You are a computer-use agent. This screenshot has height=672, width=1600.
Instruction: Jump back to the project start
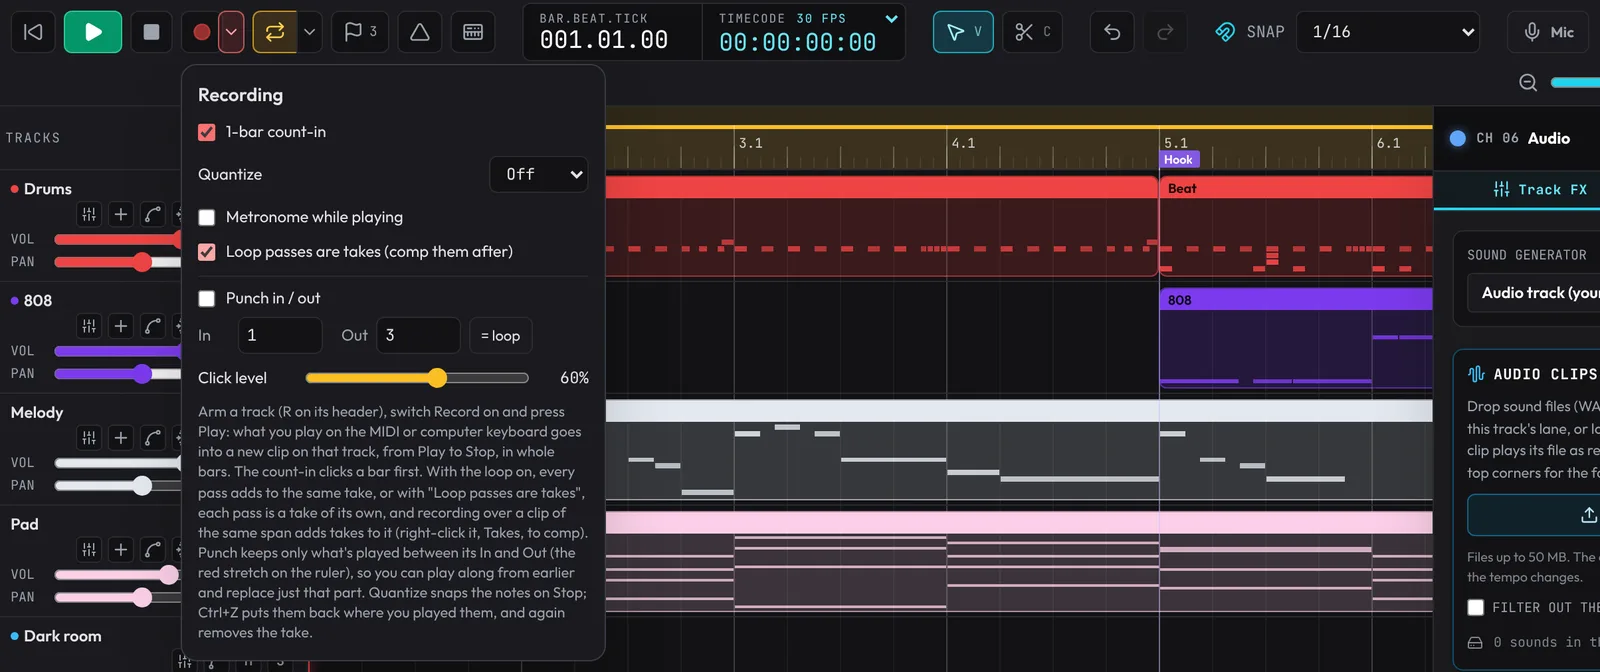tap(33, 32)
